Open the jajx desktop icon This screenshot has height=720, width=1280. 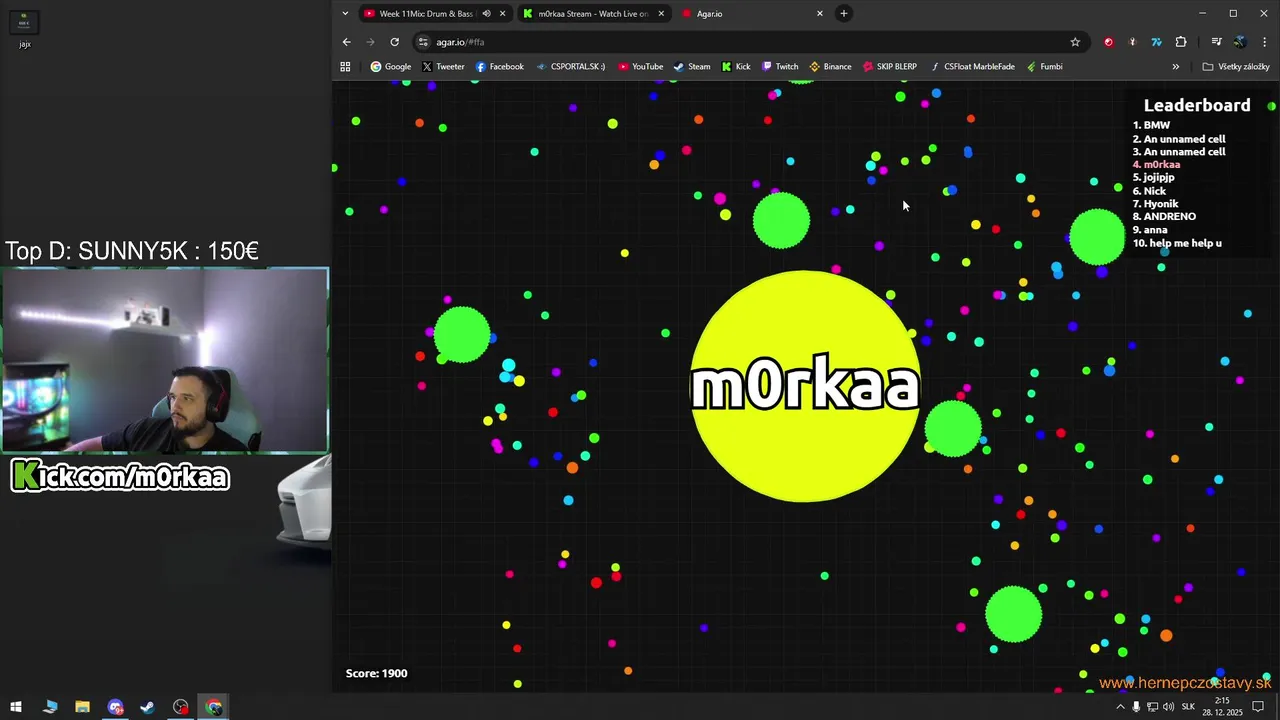pyautogui.click(x=25, y=28)
